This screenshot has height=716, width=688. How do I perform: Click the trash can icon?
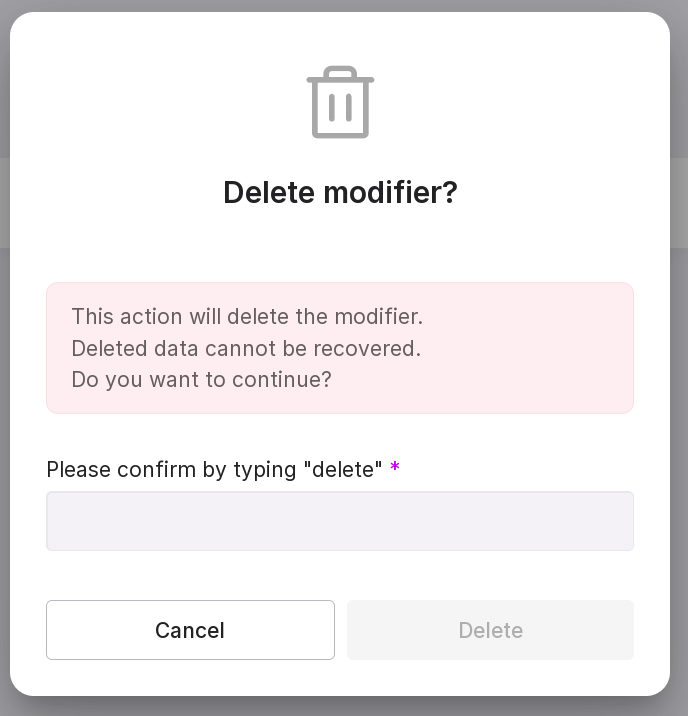[x=340, y=103]
